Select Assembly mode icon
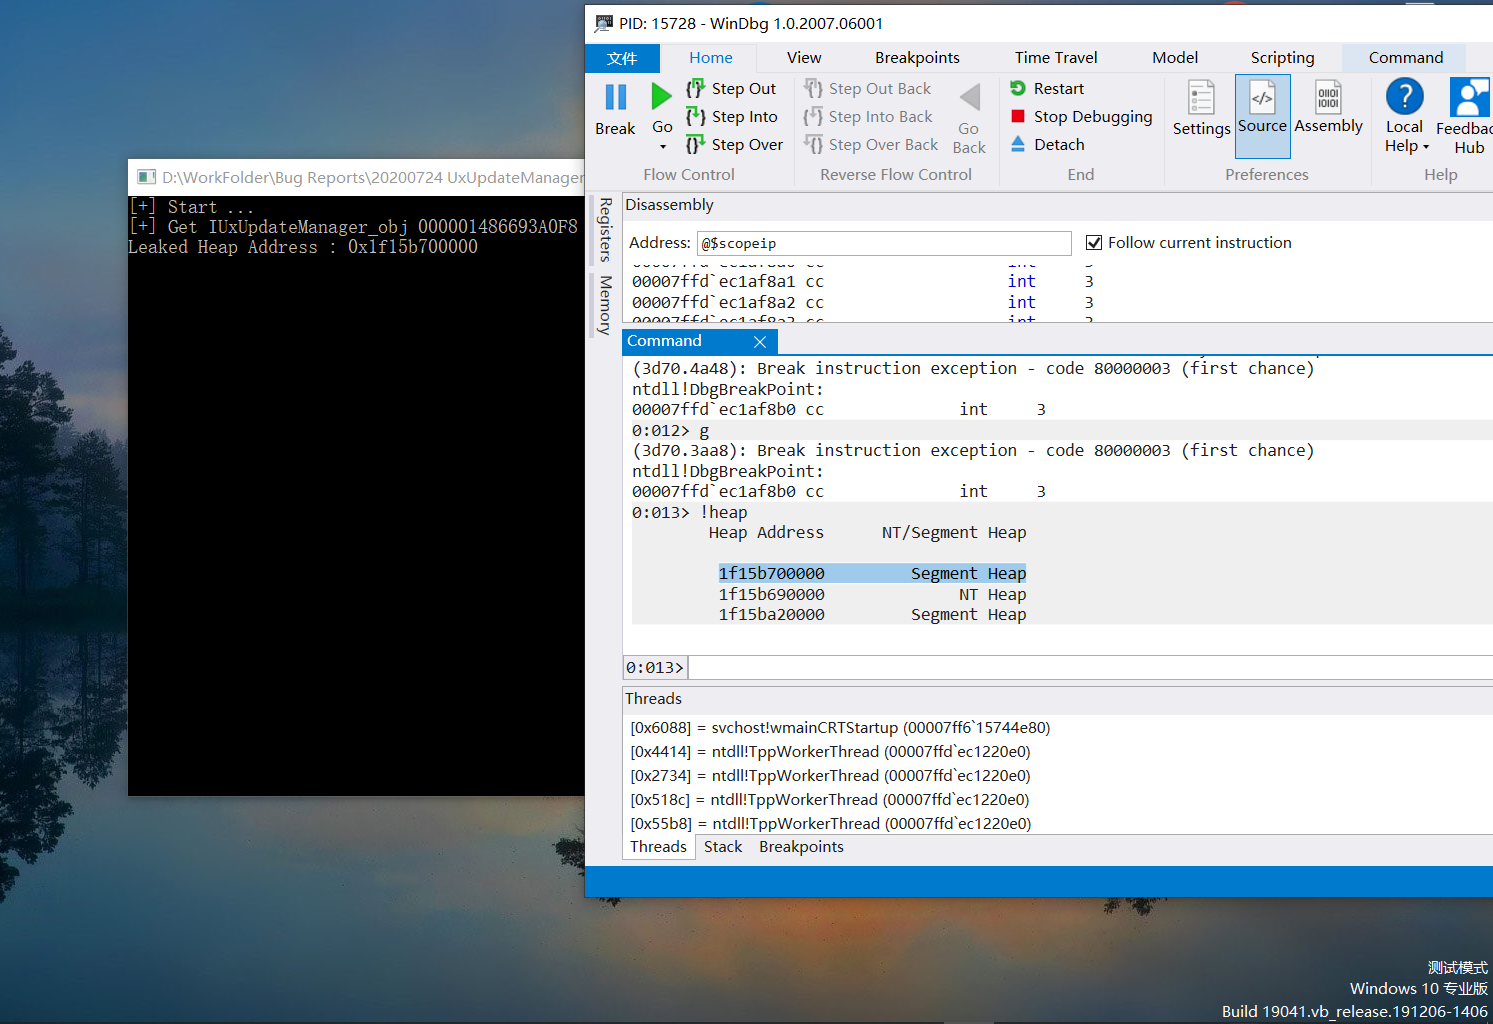 click(1328, 97)
